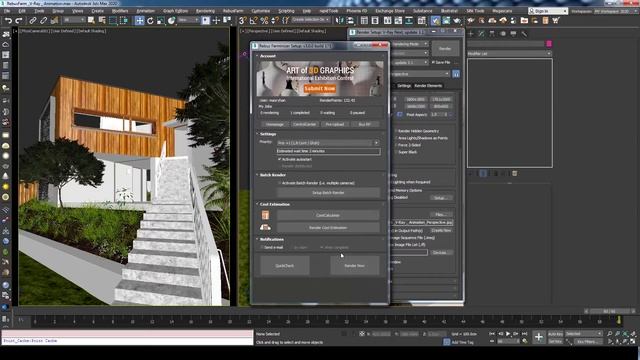Viewport: 640px width, 360px height.
Task: Click the magenta object color swatch
Action: click(549, 44)
